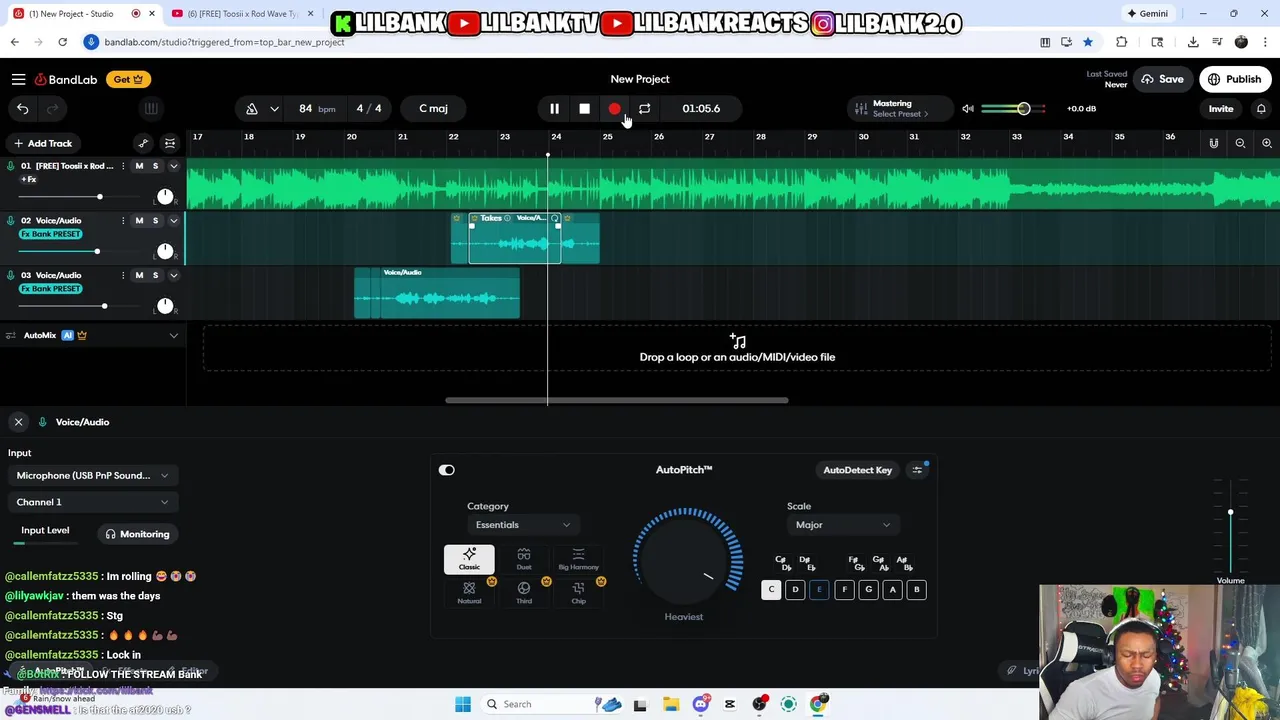Mute track 02 Voice/Audio
Viewport: 1280px width, 720px height.
(x=139, y=220)
